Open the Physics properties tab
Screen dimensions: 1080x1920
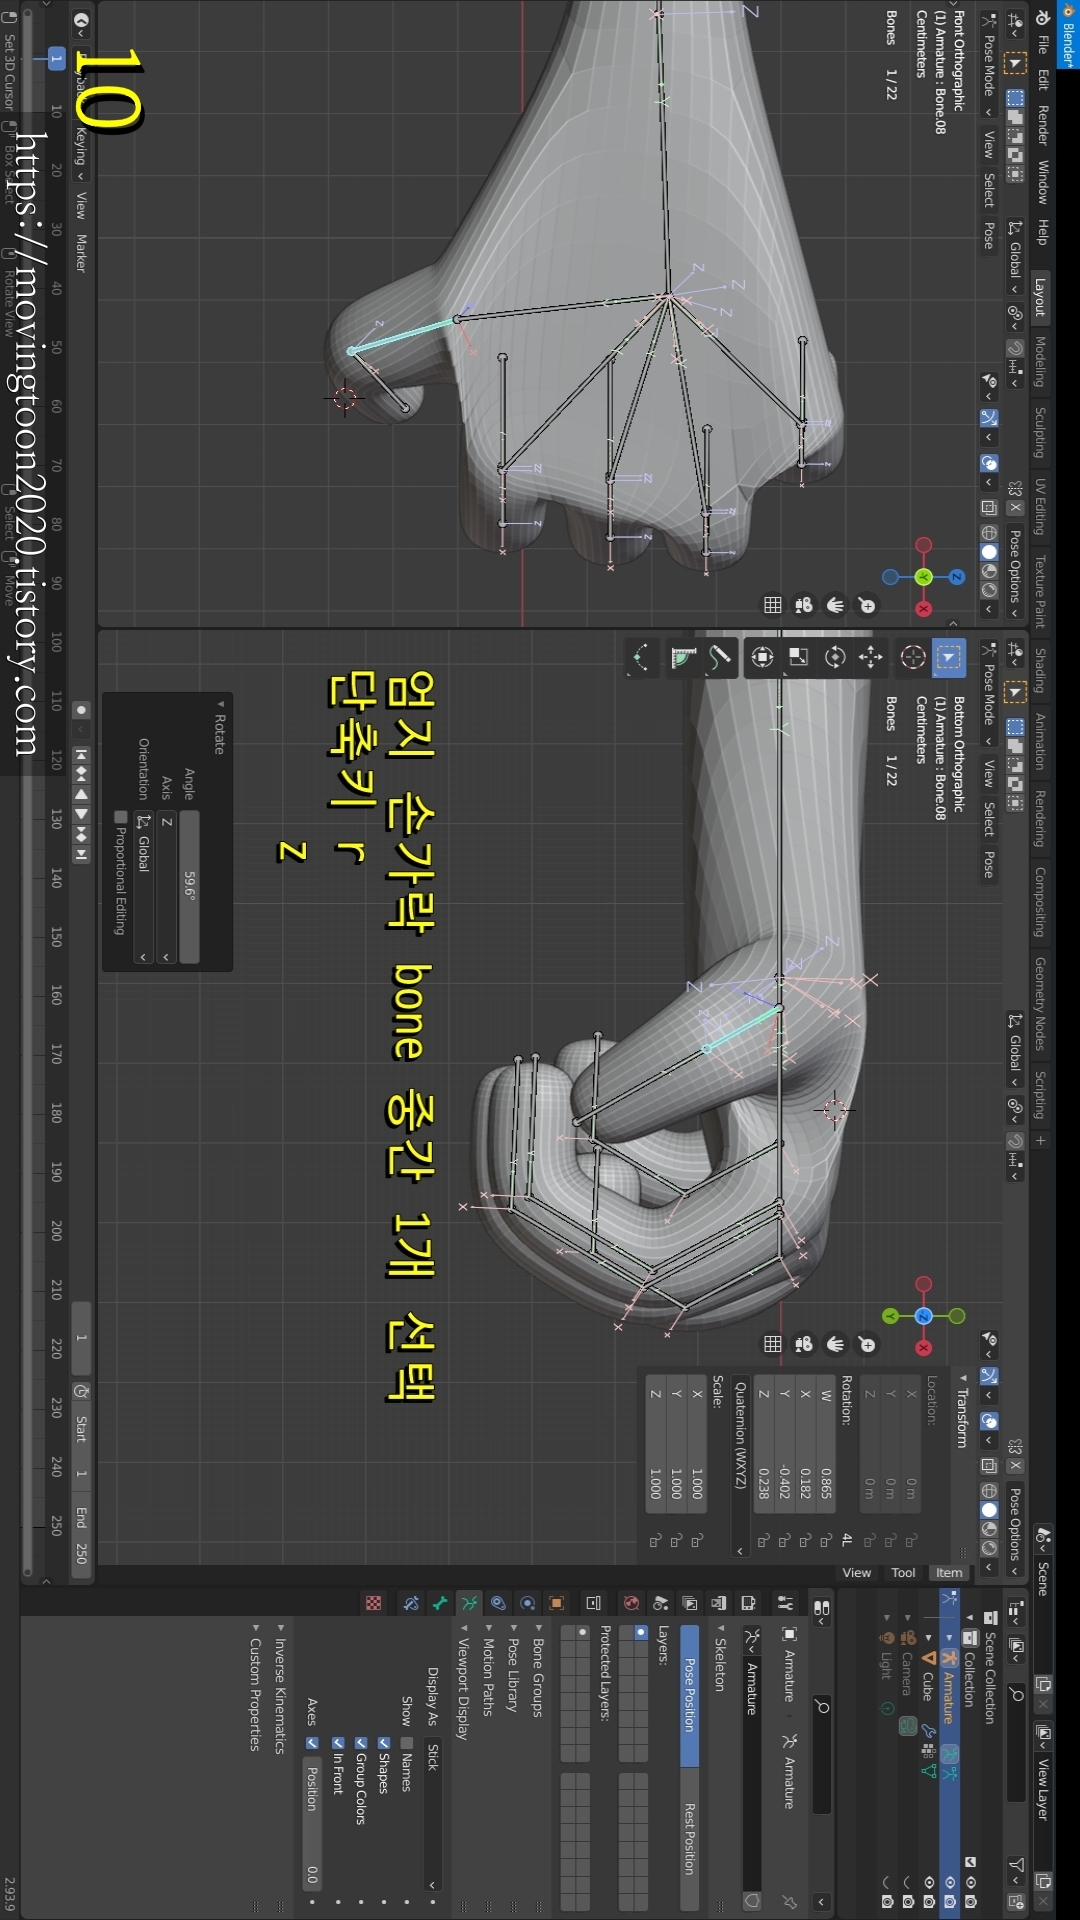[527, 1603]
